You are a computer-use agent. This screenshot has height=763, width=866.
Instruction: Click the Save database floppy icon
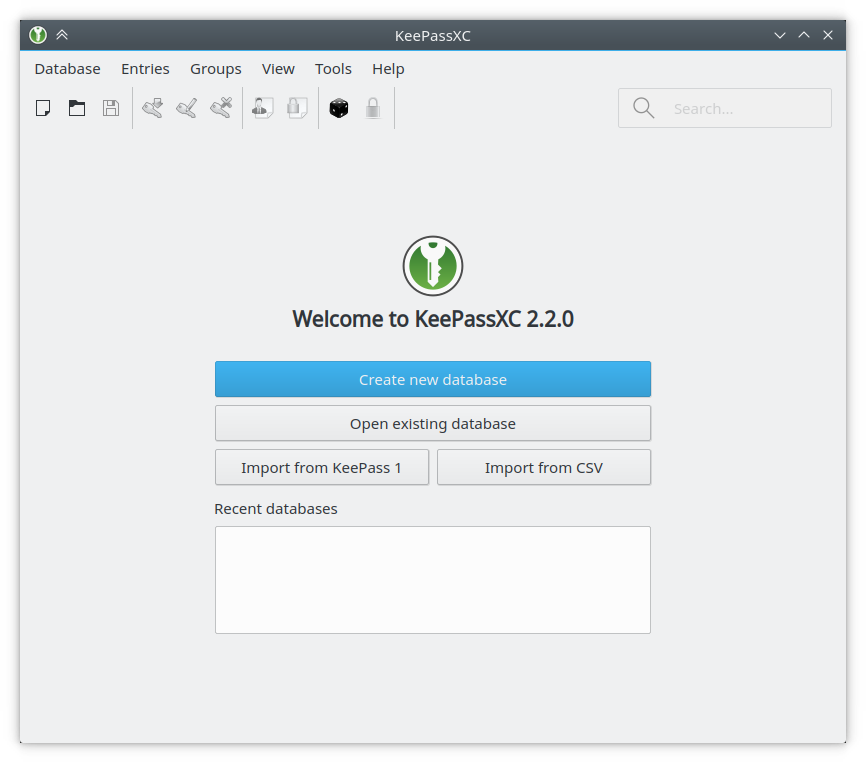coord(111,108)
